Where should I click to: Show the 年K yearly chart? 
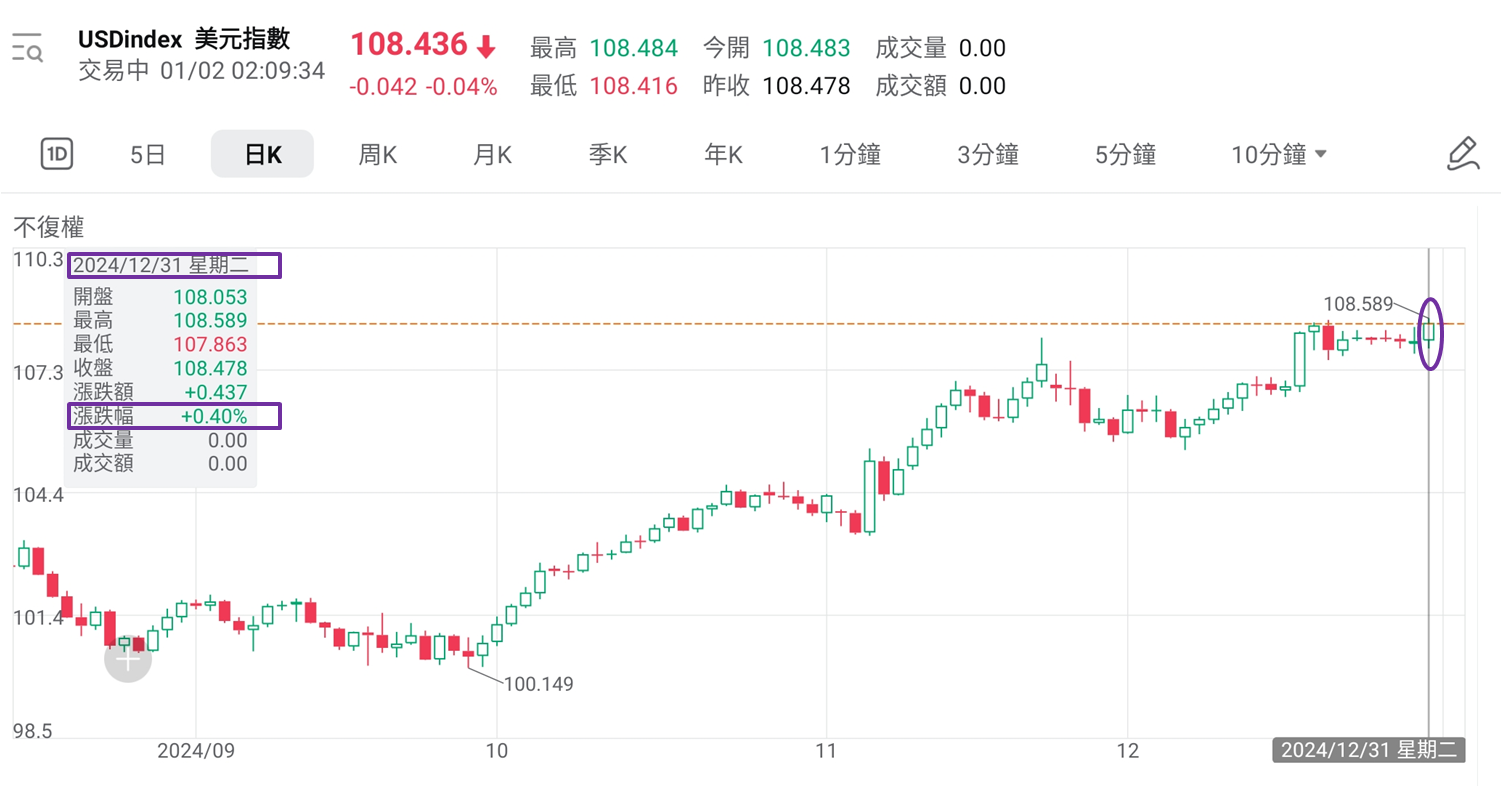click(x=723, y=155)
